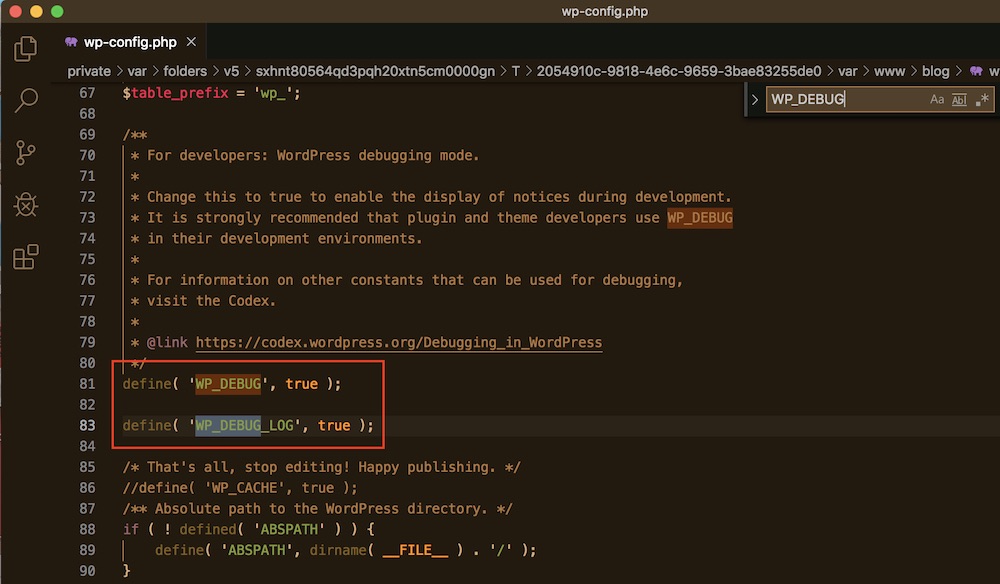Screen dimensions: 1000x584
Task: Close the wp-config.php tab
Action: click(192, 43)
